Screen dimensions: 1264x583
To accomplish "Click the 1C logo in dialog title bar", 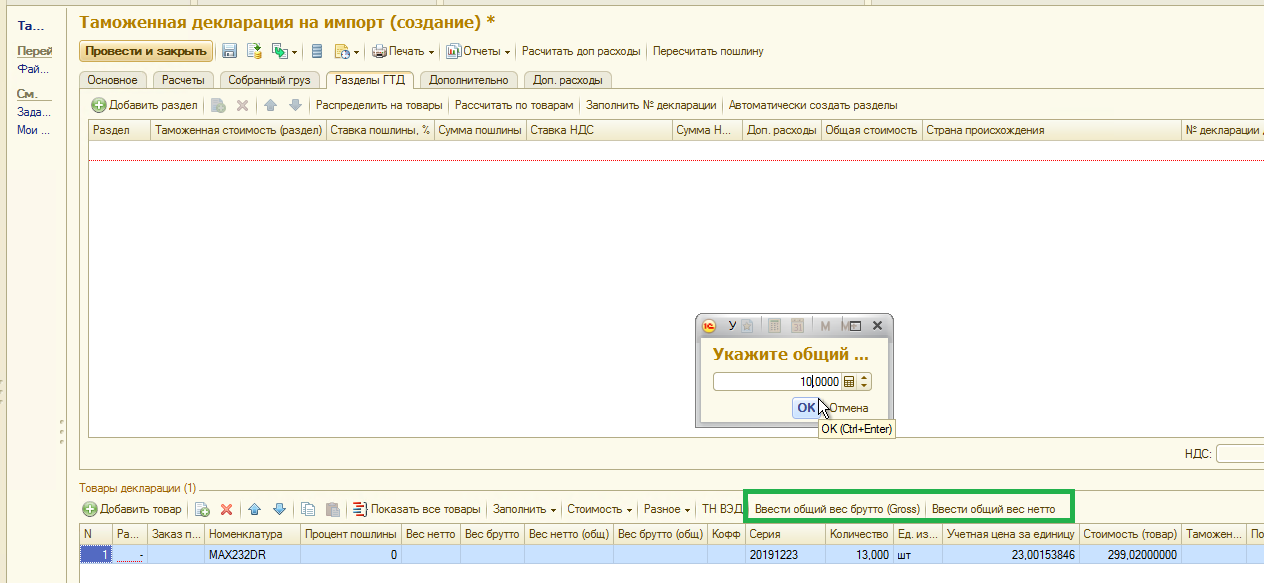I will coord(709,326).
